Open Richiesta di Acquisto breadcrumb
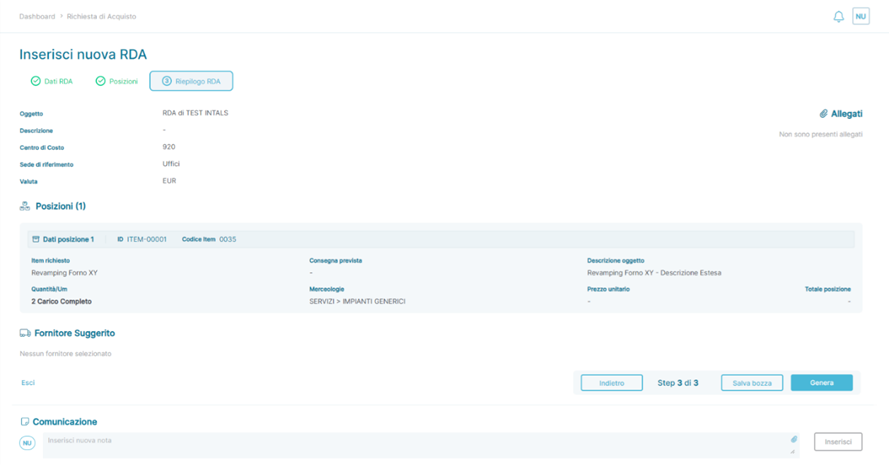The image size is (889, 465). (101, 16)
